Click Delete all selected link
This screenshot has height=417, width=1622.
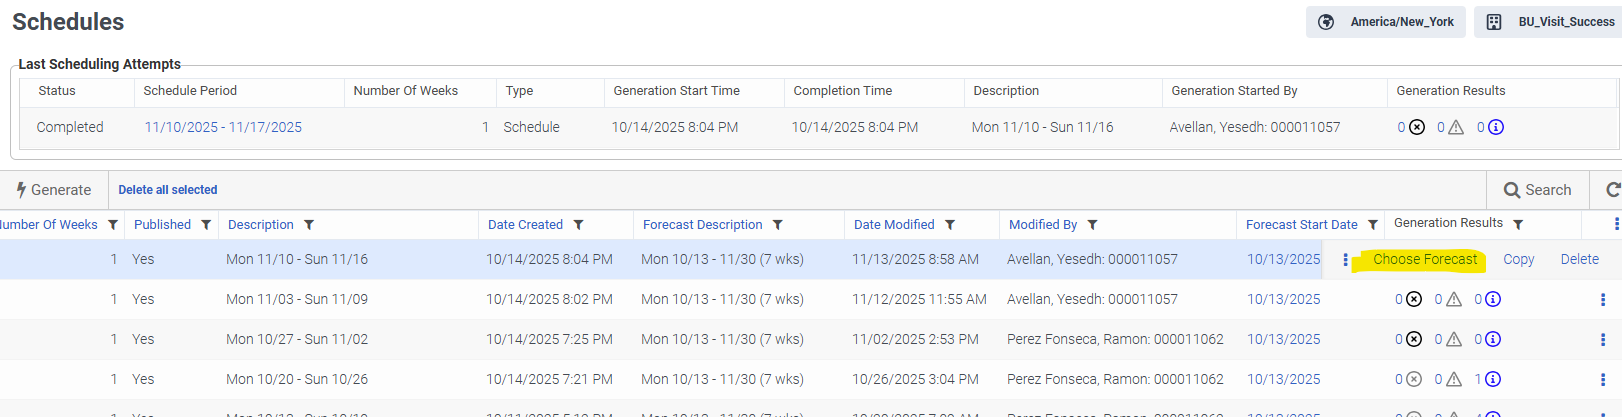(167, 190)
